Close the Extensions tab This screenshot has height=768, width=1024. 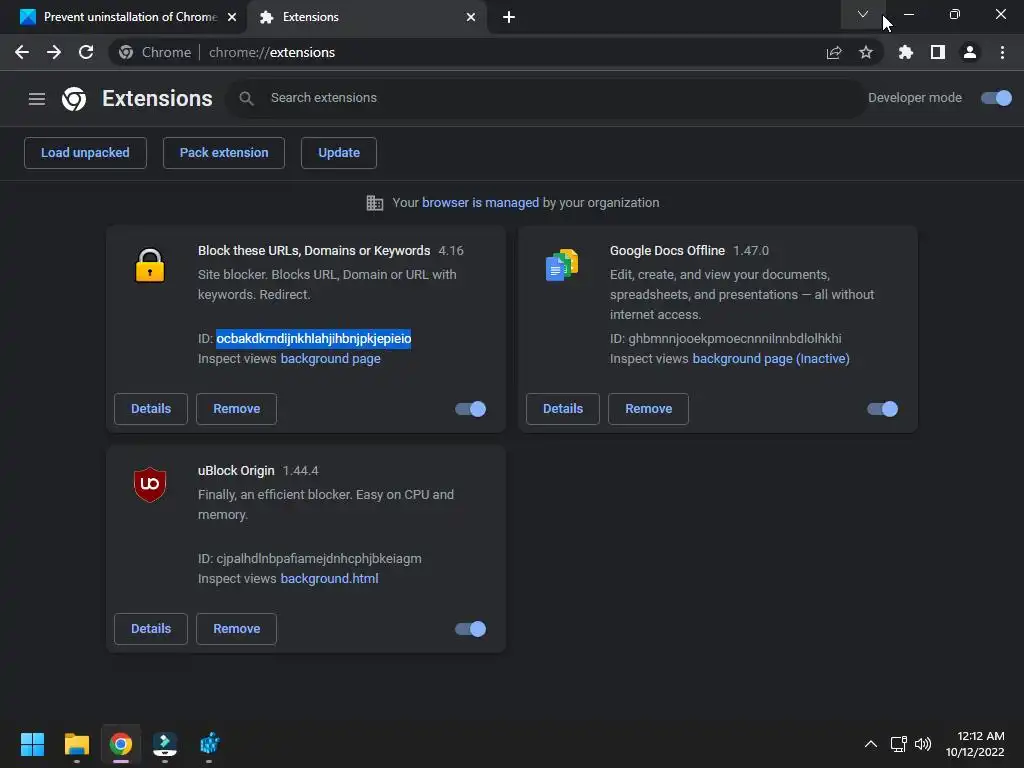[x=471, y=17]
